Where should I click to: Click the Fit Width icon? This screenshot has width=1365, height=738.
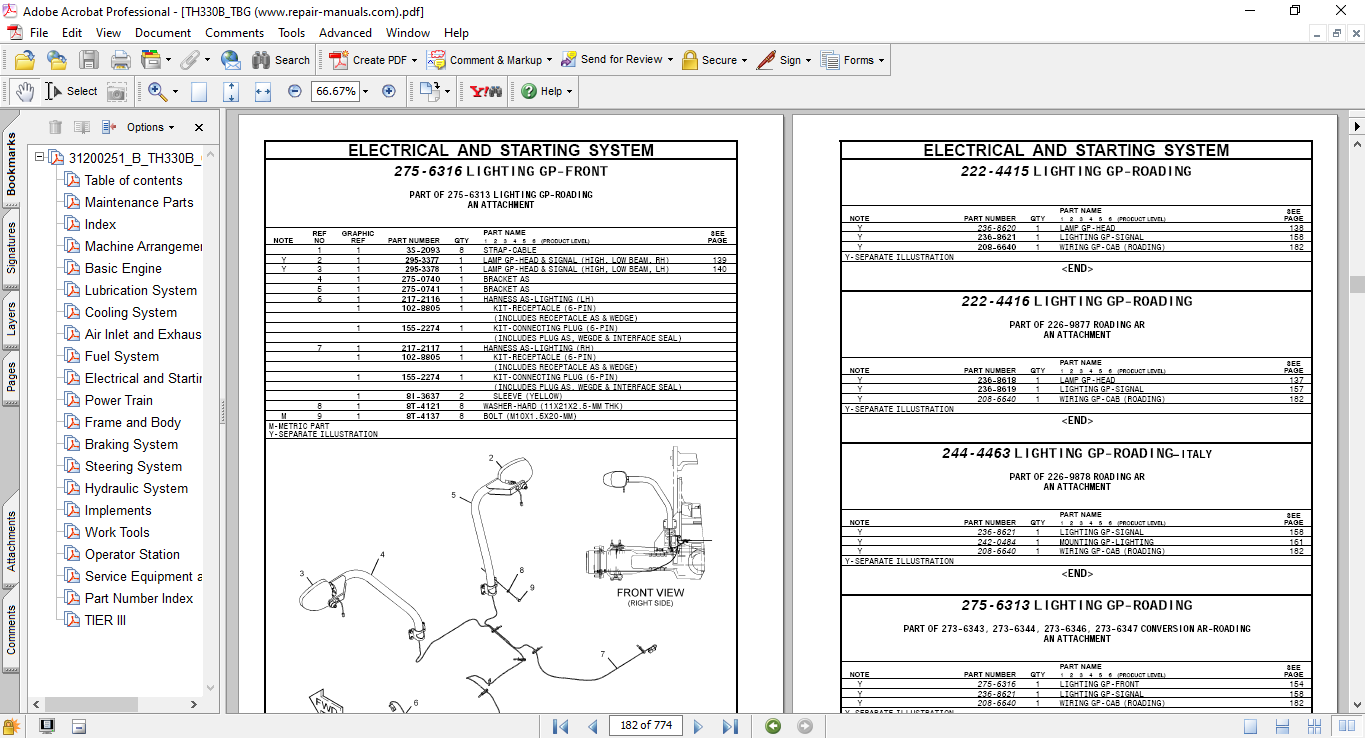point(263,91)
